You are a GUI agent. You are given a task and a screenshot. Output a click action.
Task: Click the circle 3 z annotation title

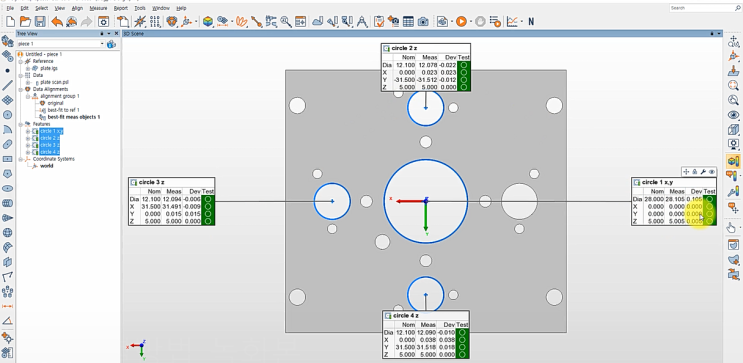pyautogui.click(x=152, y=182)
